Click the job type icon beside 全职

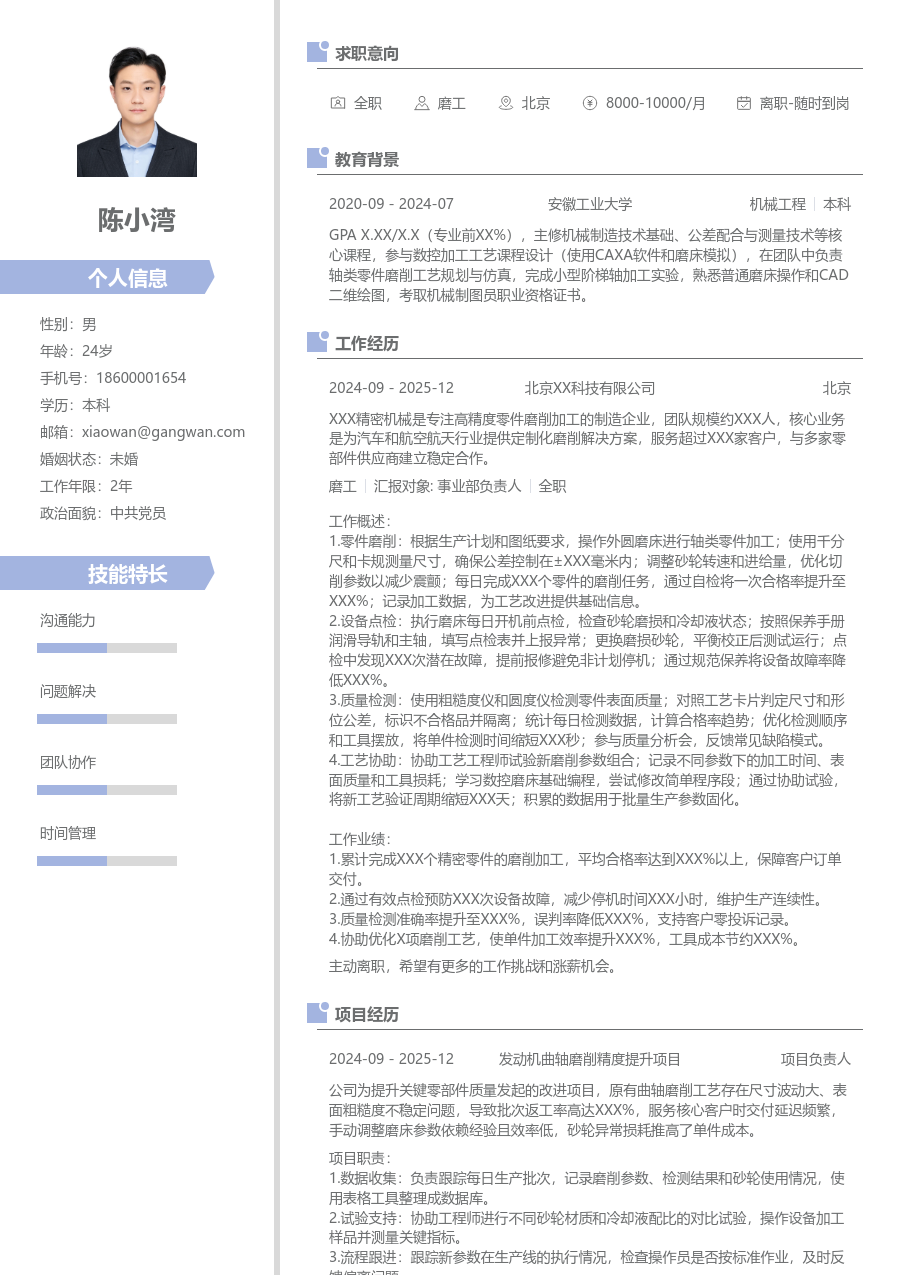coord(338,103)
